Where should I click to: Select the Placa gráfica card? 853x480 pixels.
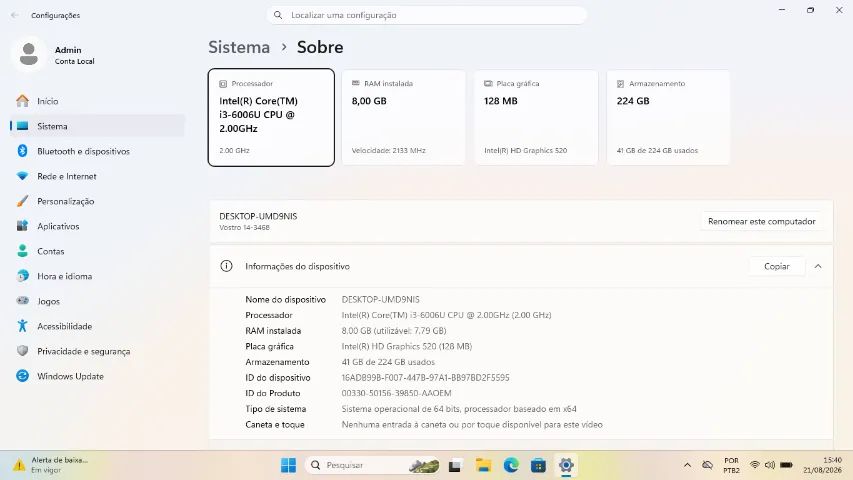click(536, 117)
